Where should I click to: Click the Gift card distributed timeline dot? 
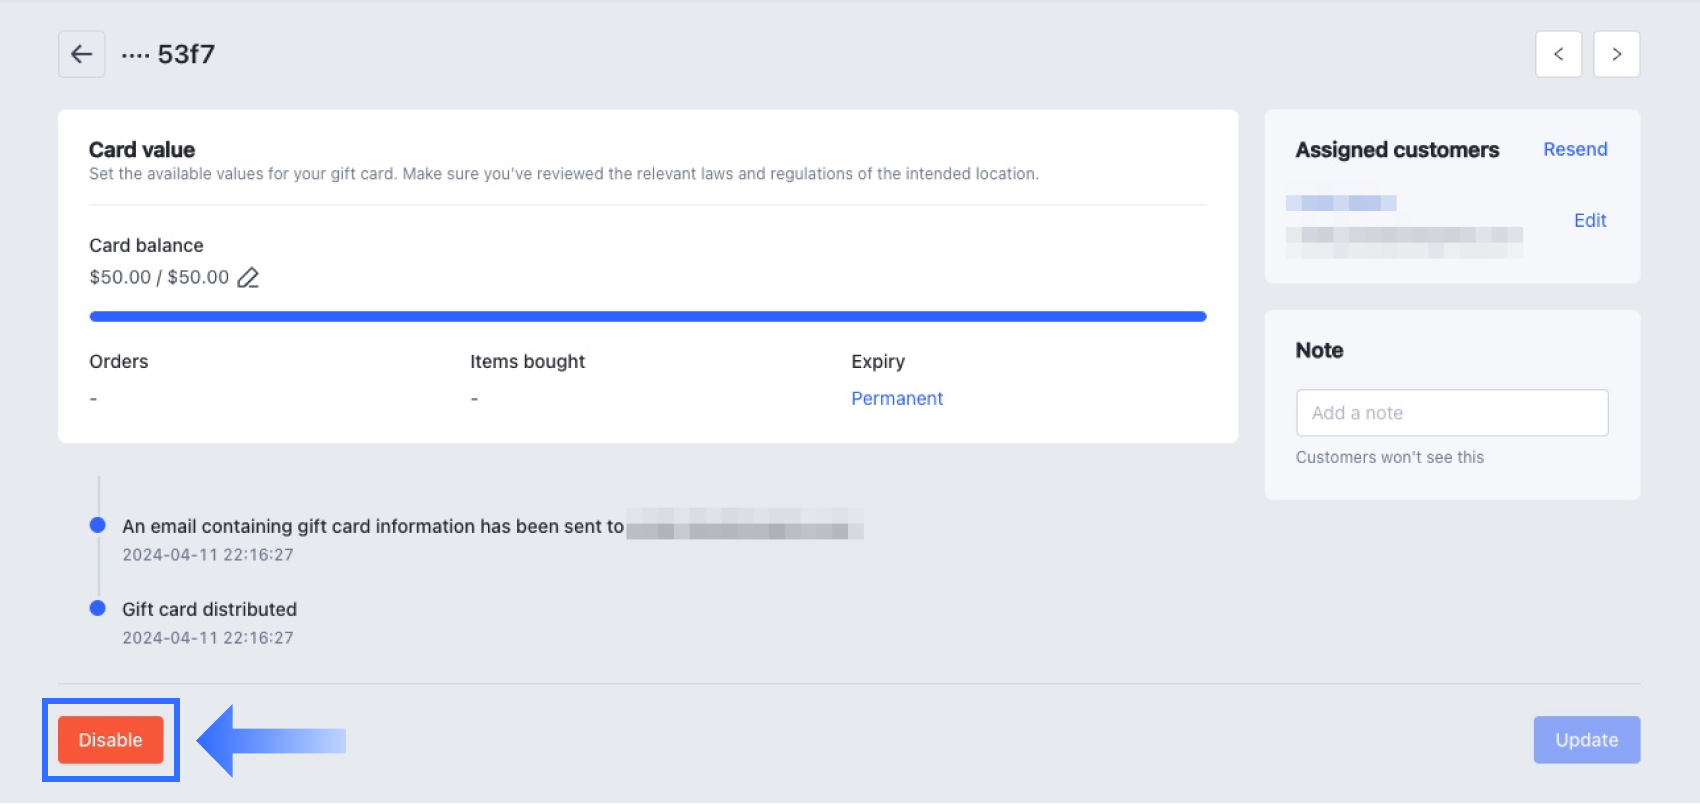(x=98, y=608)
